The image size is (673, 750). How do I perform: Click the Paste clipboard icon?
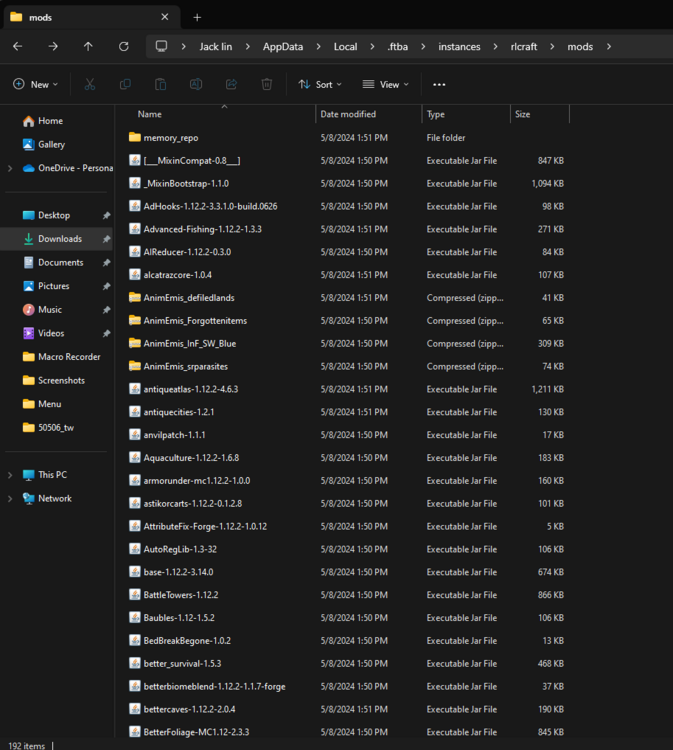[x=160, y=85]
